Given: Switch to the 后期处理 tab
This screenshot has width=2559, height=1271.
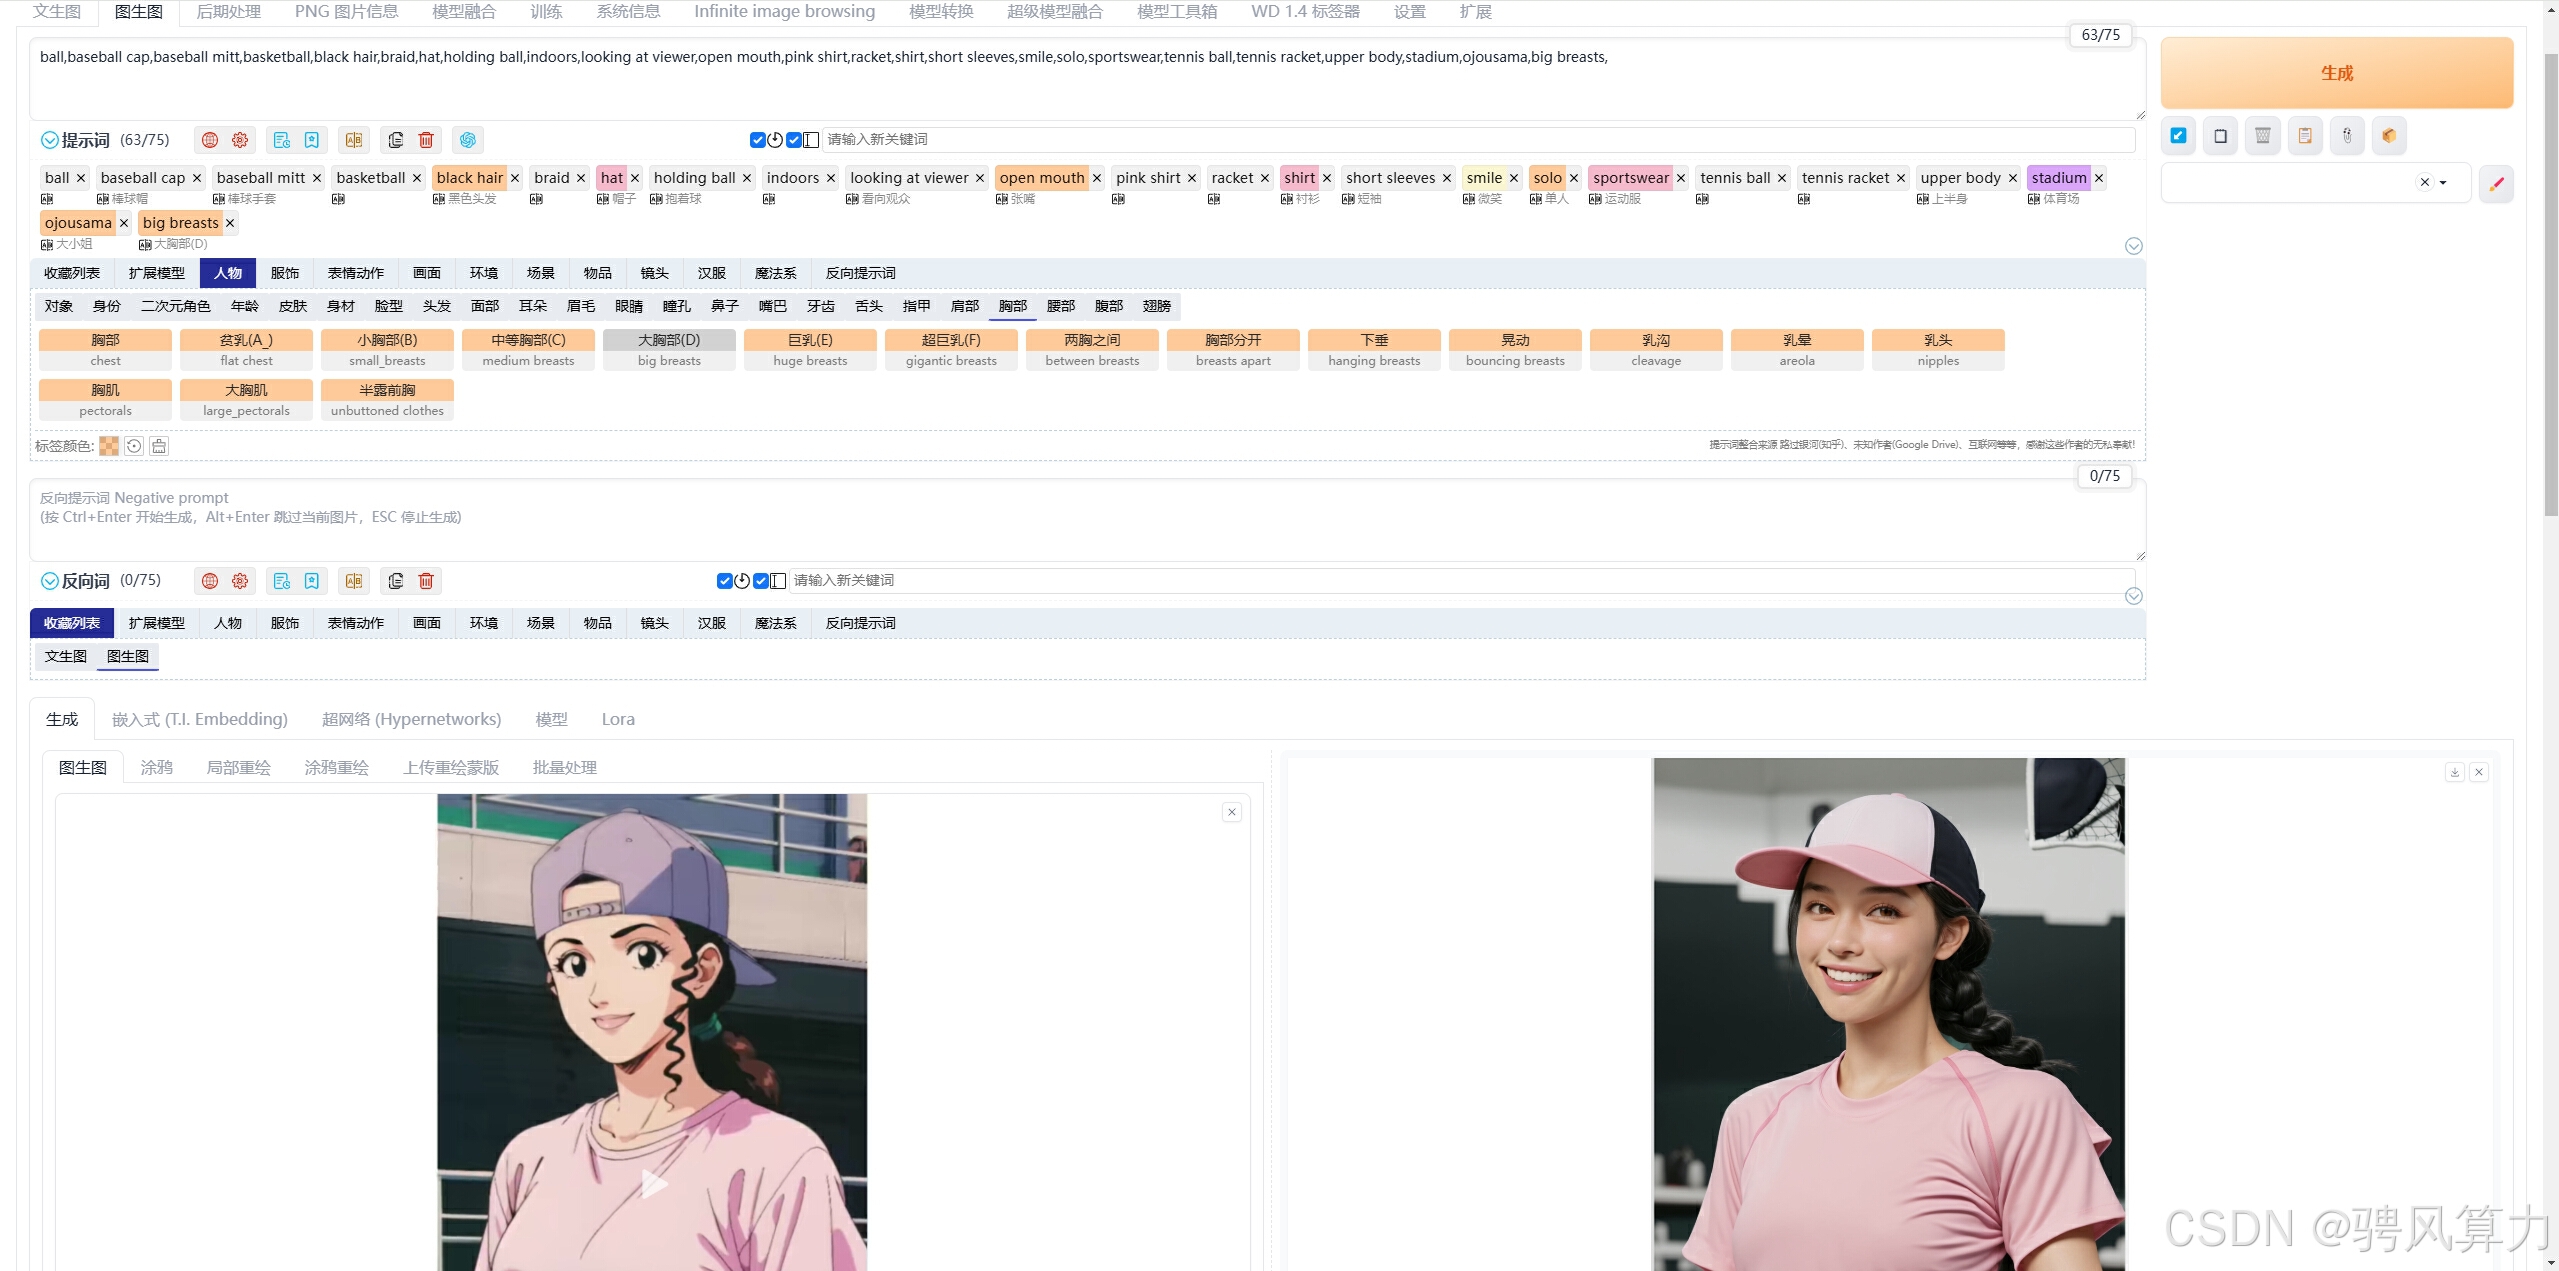Looking at the screenshot, I should [x=228, y=12].
